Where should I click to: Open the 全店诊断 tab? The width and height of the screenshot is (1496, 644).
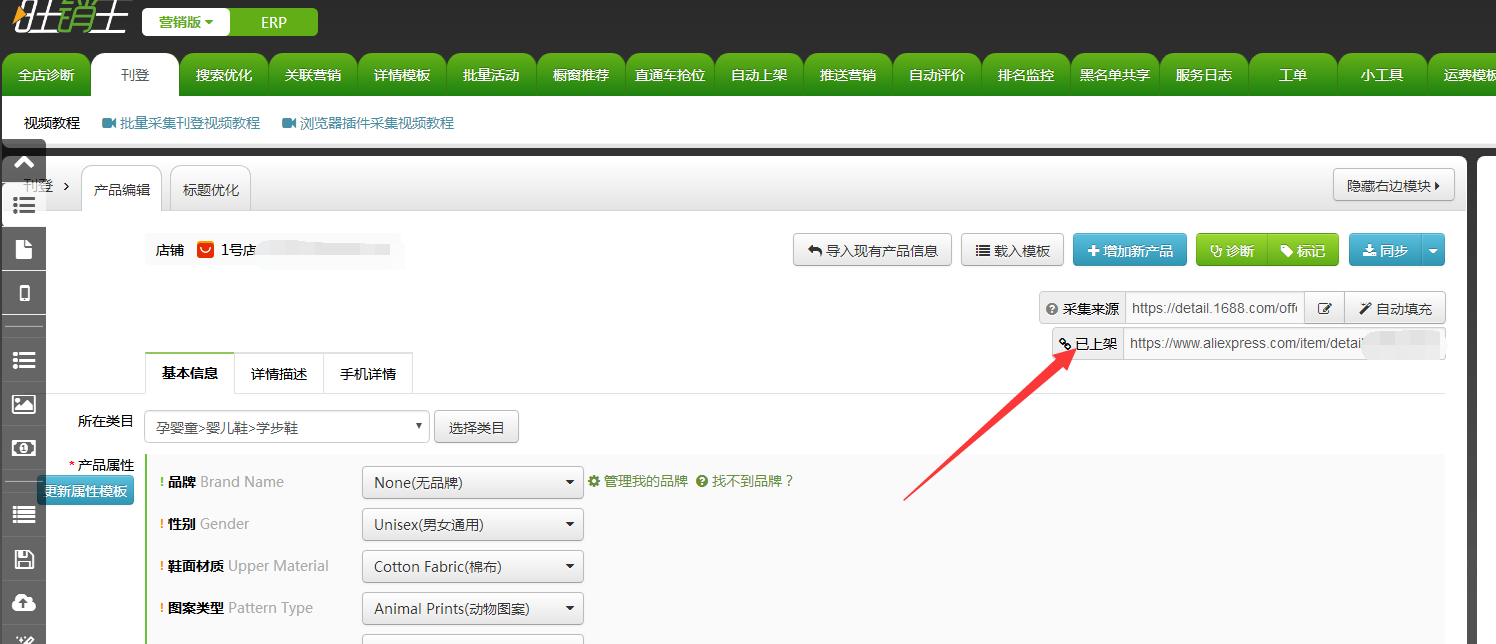46,75
